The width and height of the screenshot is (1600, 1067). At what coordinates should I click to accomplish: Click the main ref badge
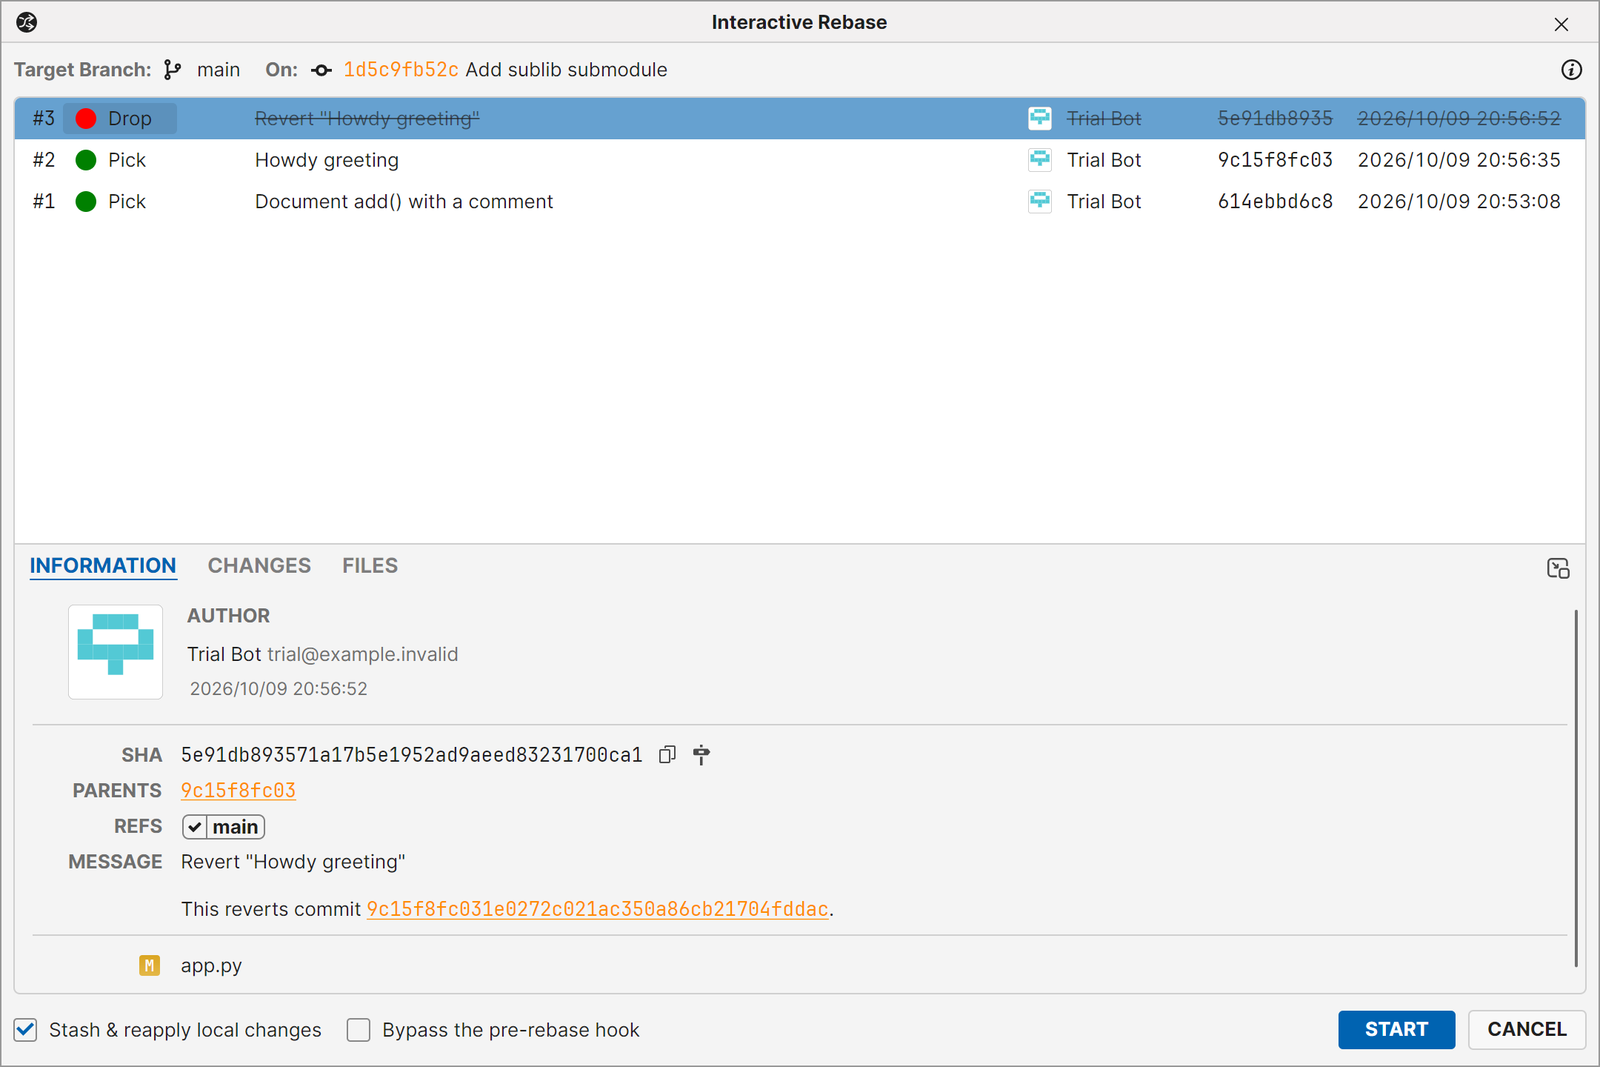coord(224,827)
